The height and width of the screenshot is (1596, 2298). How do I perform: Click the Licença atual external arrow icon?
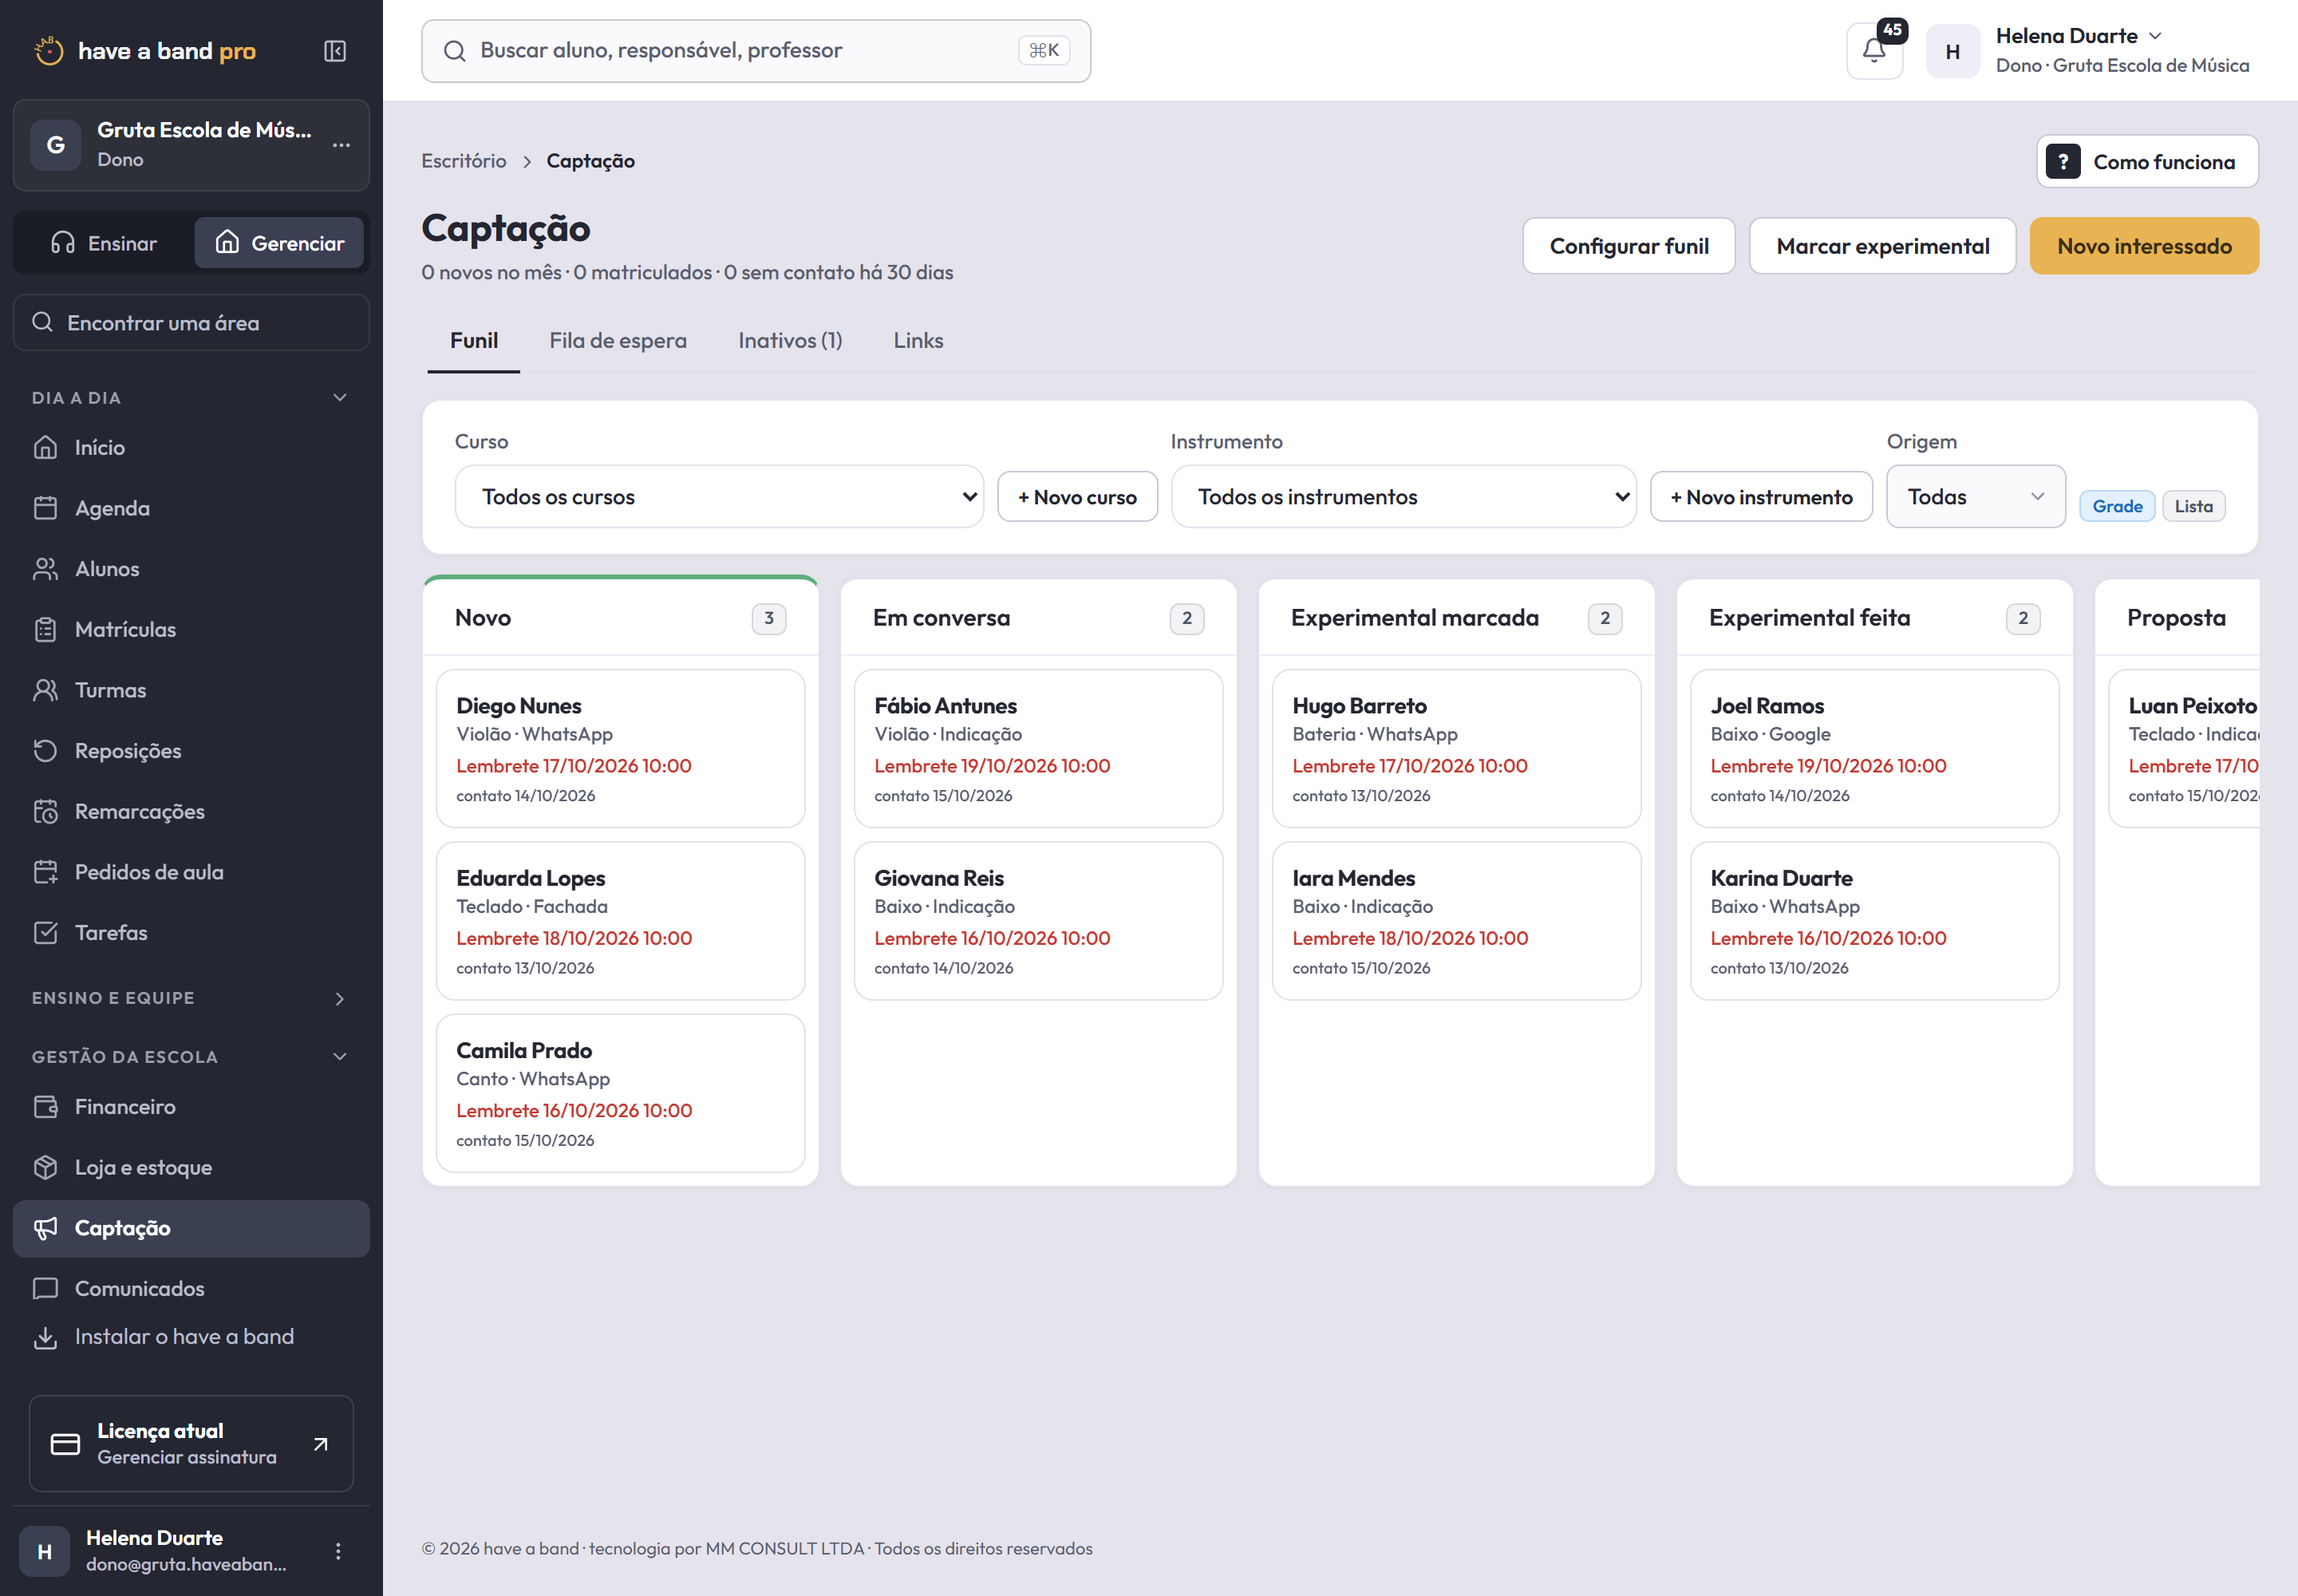tap(321, 1444)
